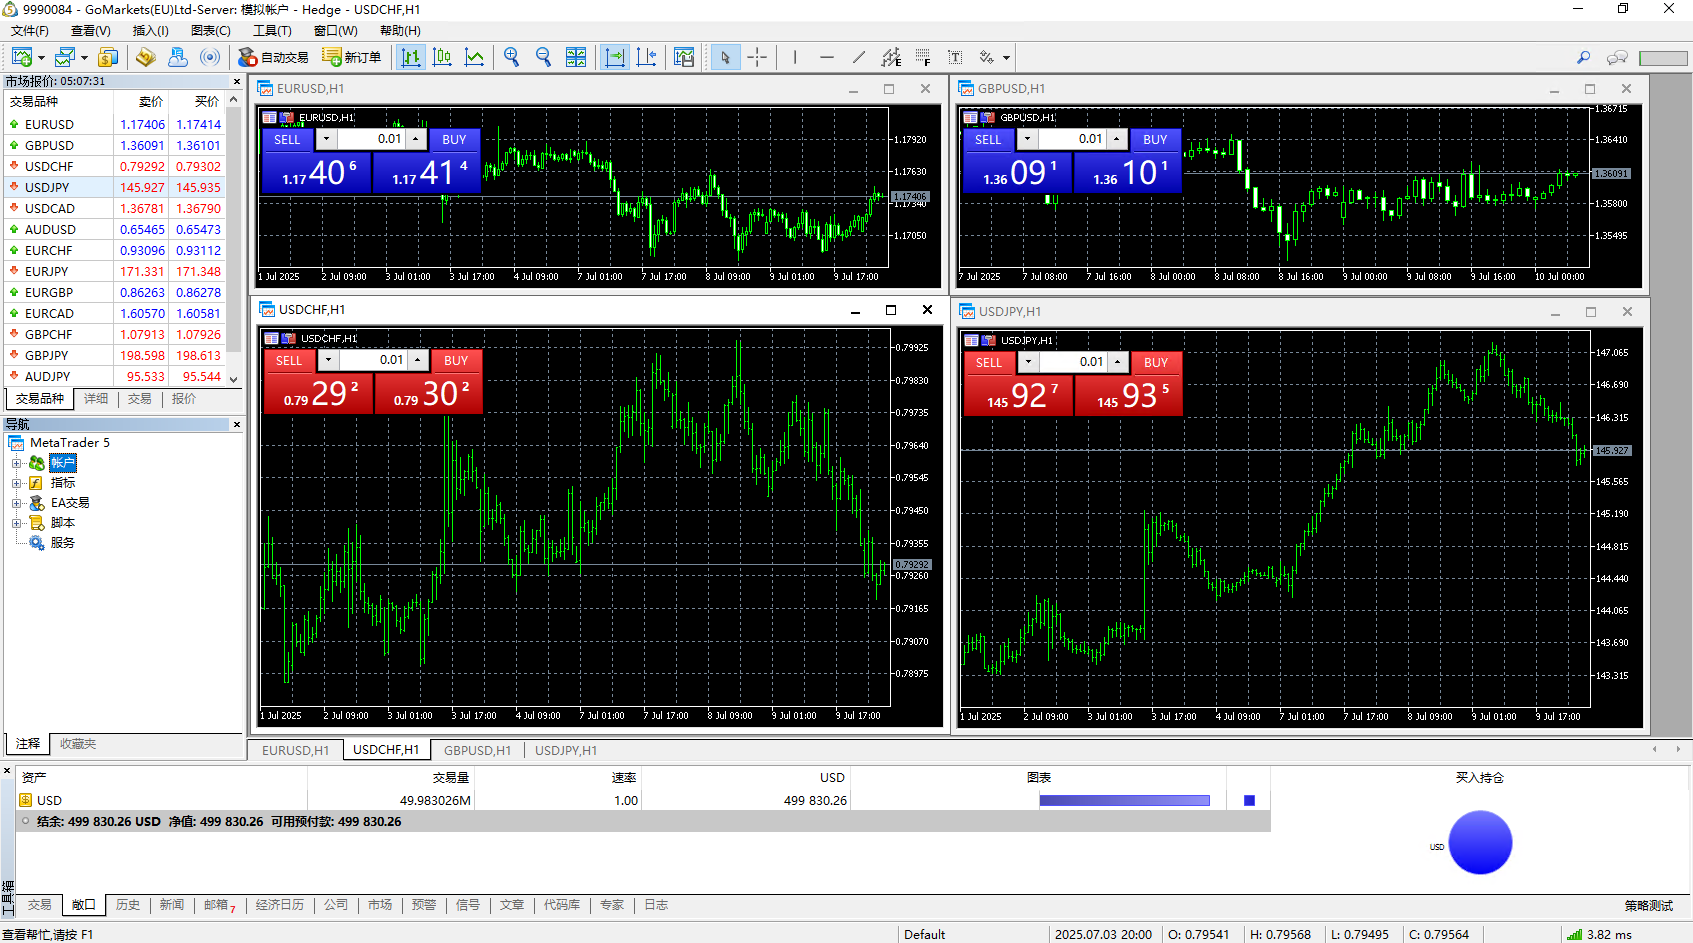Screen dimensions: 1693x943
Task: Close the 市场报价 panel
Action: [x=237, y=81]
